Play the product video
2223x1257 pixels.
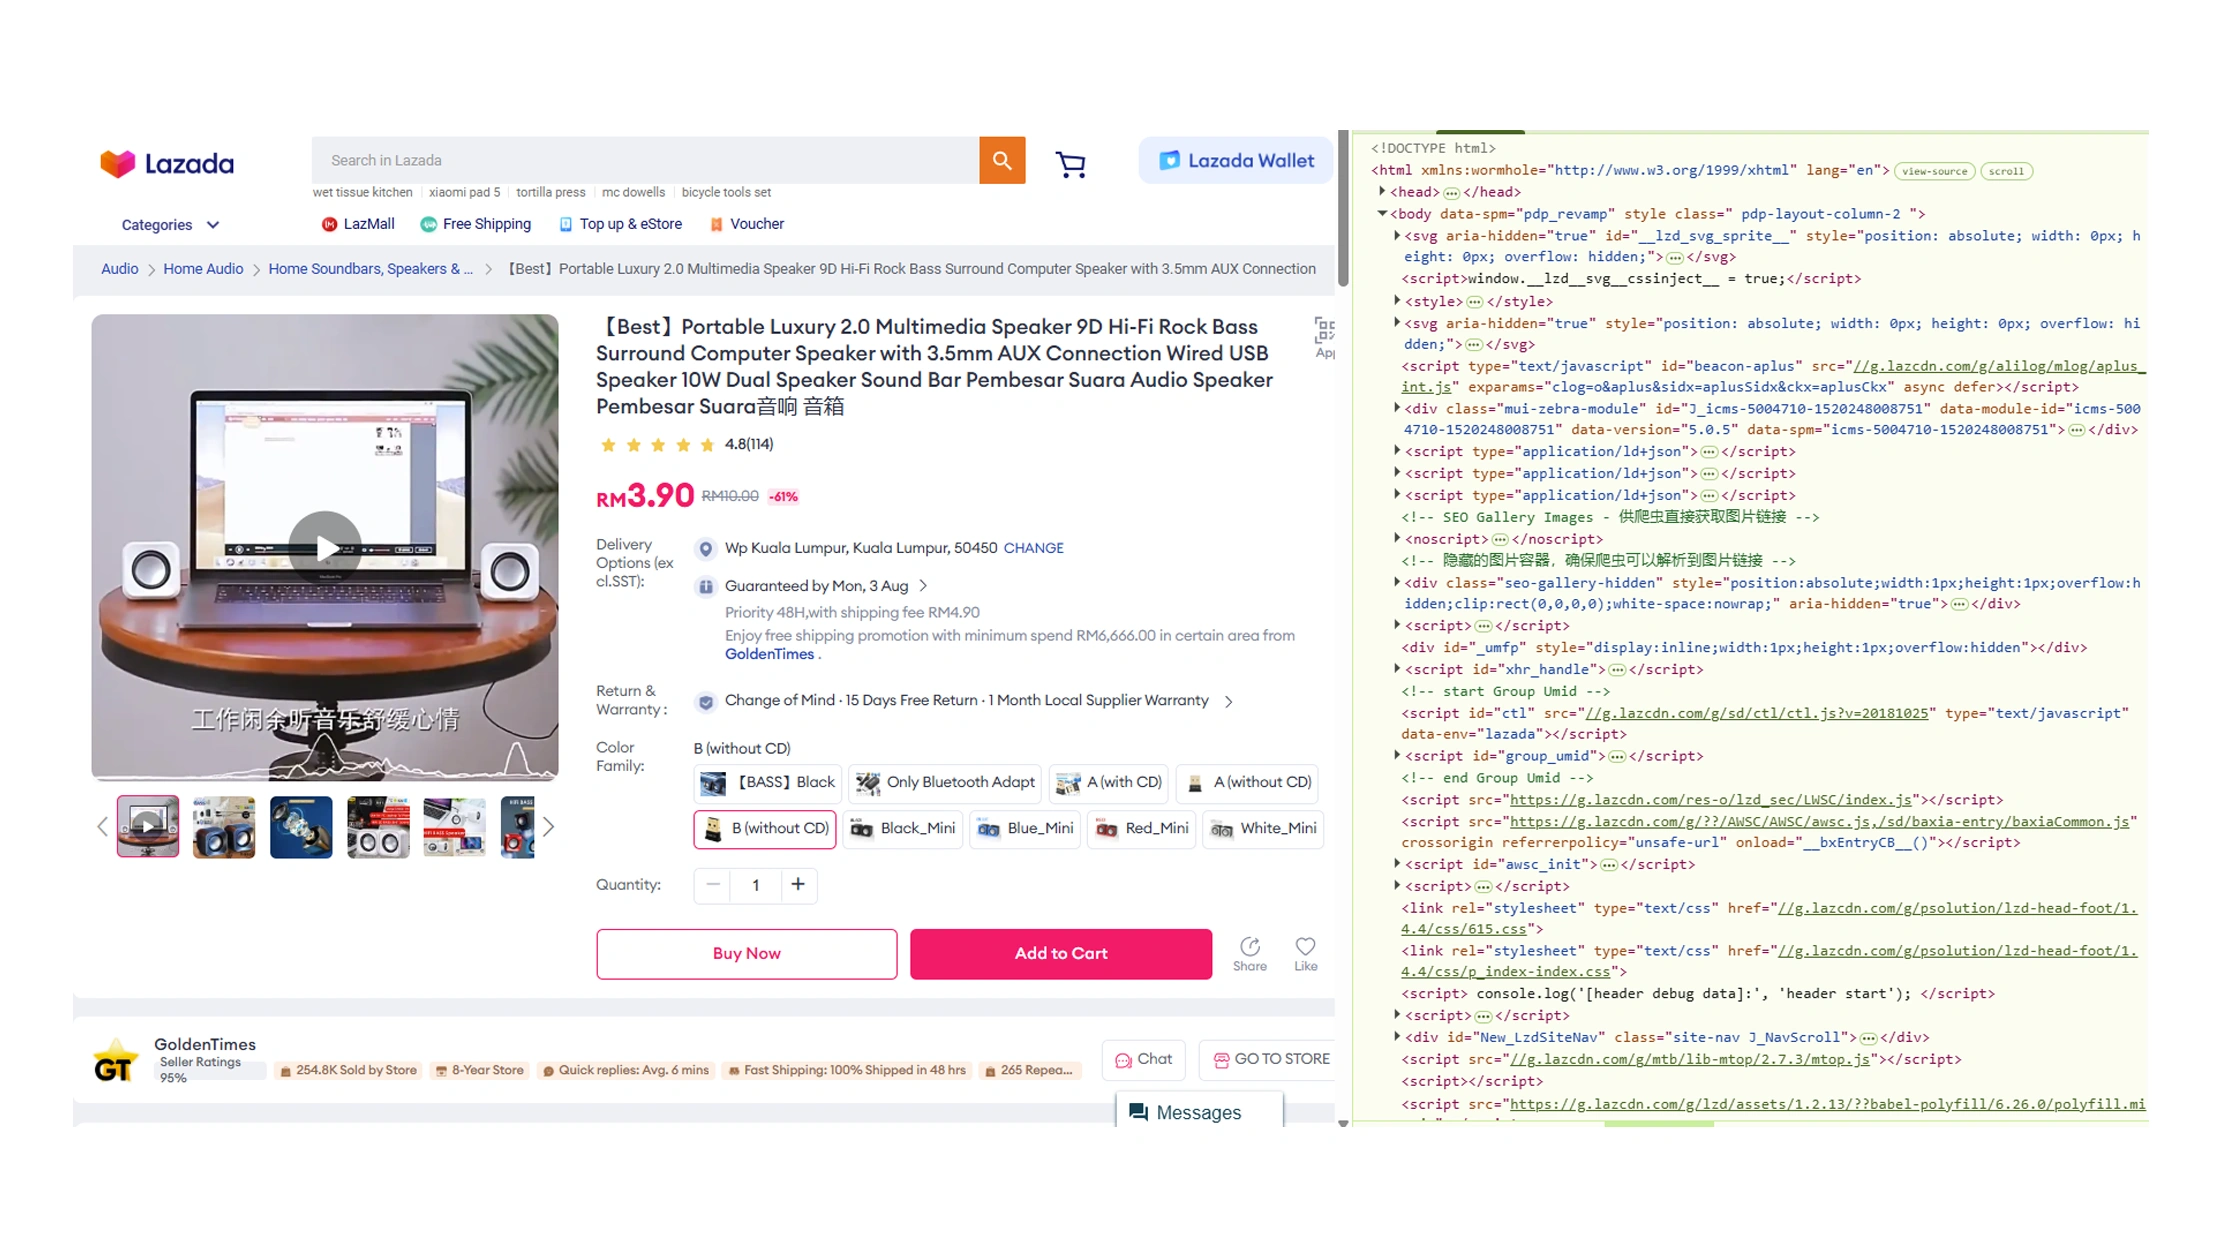[325, 547]
